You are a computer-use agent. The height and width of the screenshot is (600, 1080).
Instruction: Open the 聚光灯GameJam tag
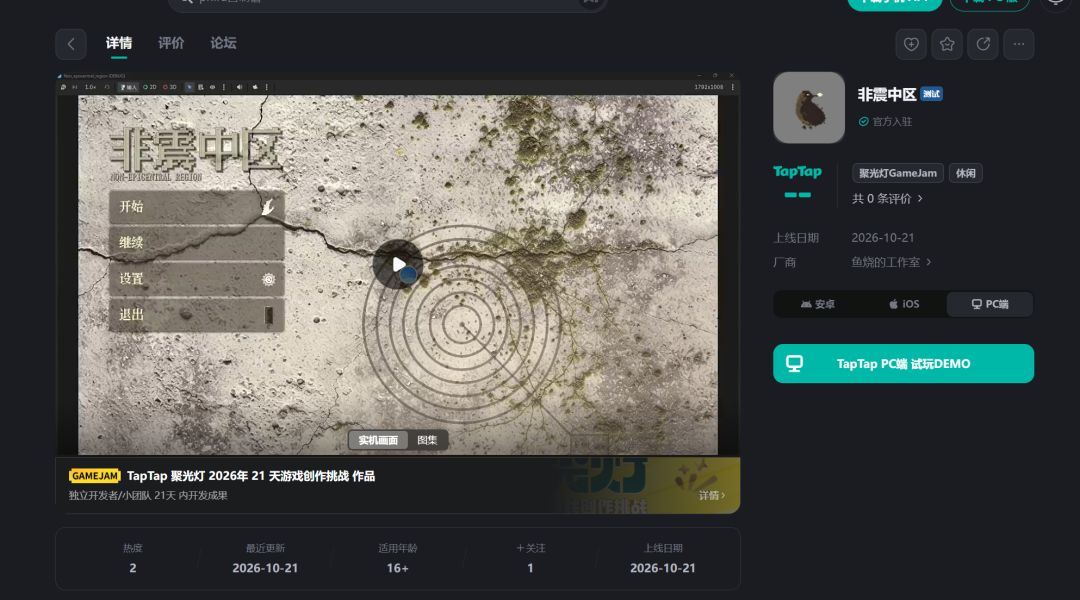(897, 174)
